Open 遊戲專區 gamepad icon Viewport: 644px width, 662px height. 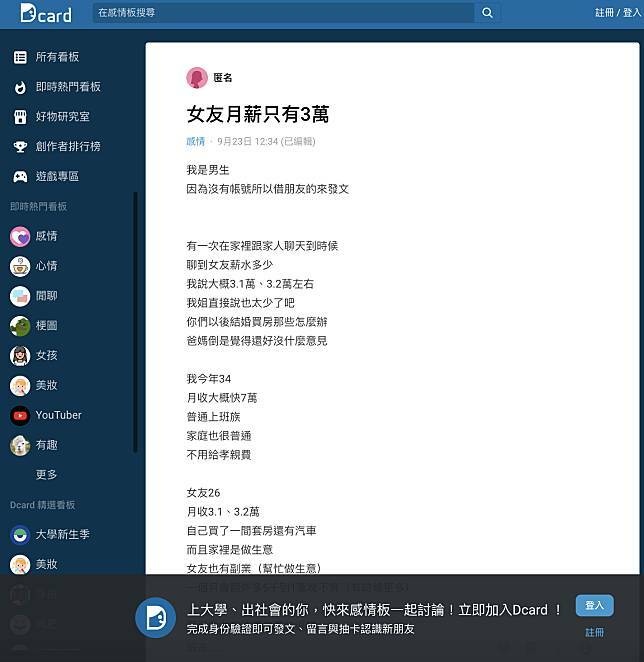(x=20, y=177)
